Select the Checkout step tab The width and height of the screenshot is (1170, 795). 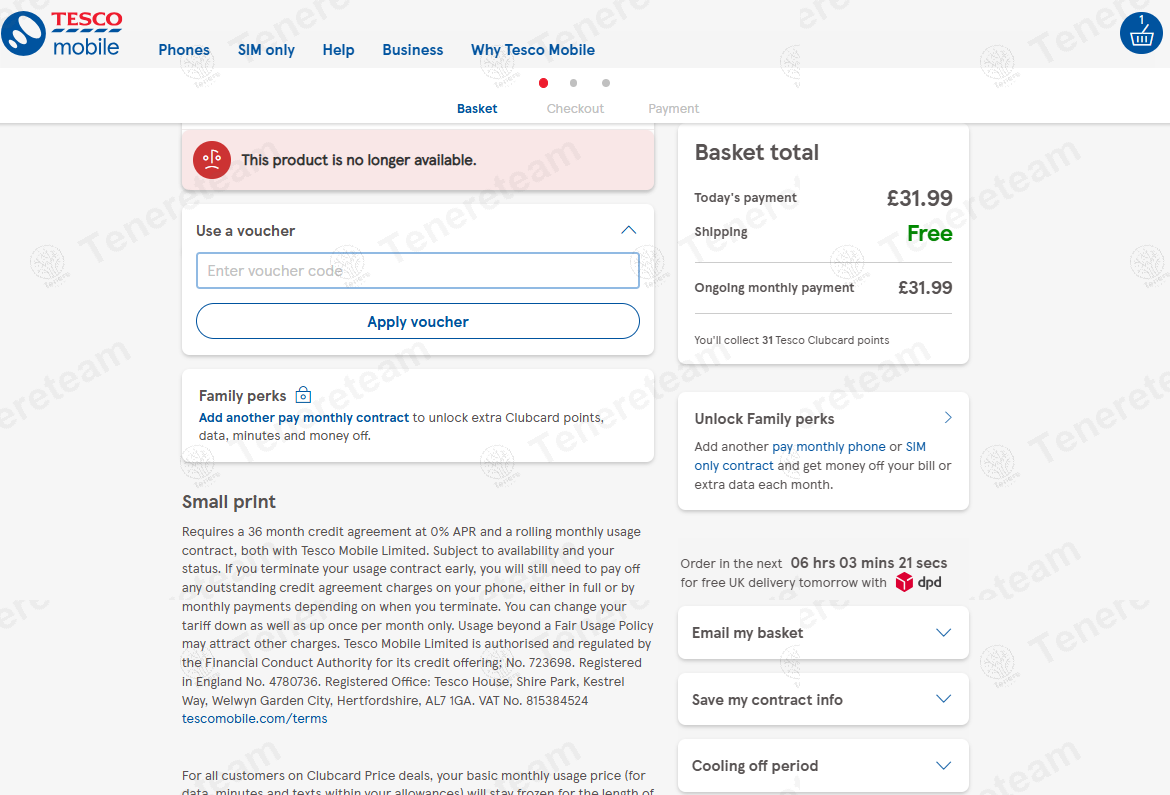(575, 108)
